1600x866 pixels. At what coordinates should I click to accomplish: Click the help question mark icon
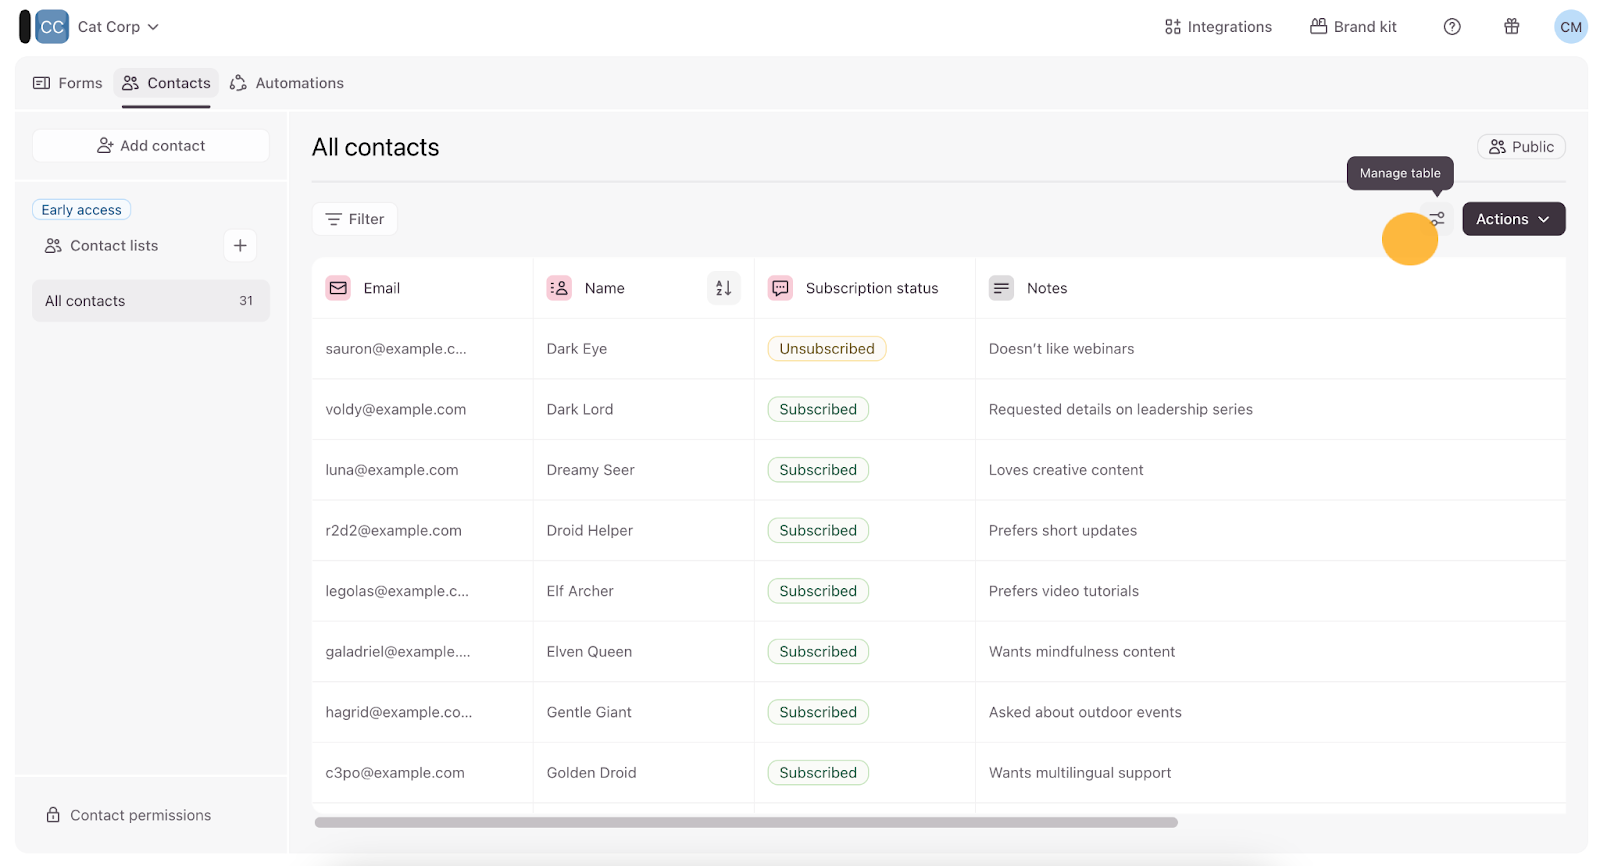1452,27
